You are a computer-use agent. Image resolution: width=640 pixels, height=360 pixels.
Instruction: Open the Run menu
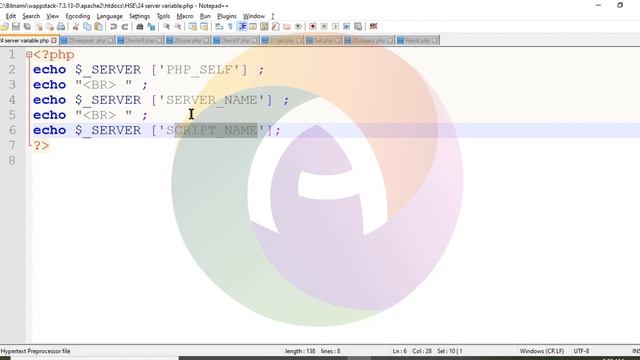(205, 16)
